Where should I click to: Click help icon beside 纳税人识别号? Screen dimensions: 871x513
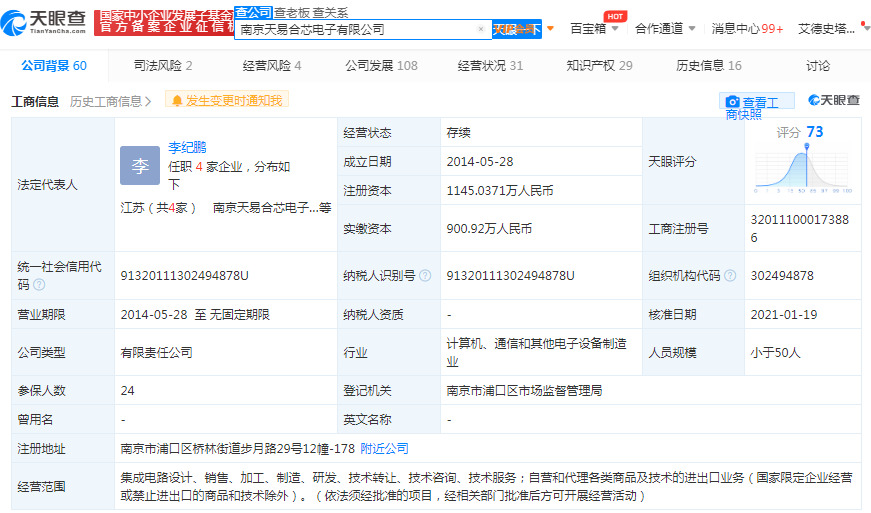point(425,275)
